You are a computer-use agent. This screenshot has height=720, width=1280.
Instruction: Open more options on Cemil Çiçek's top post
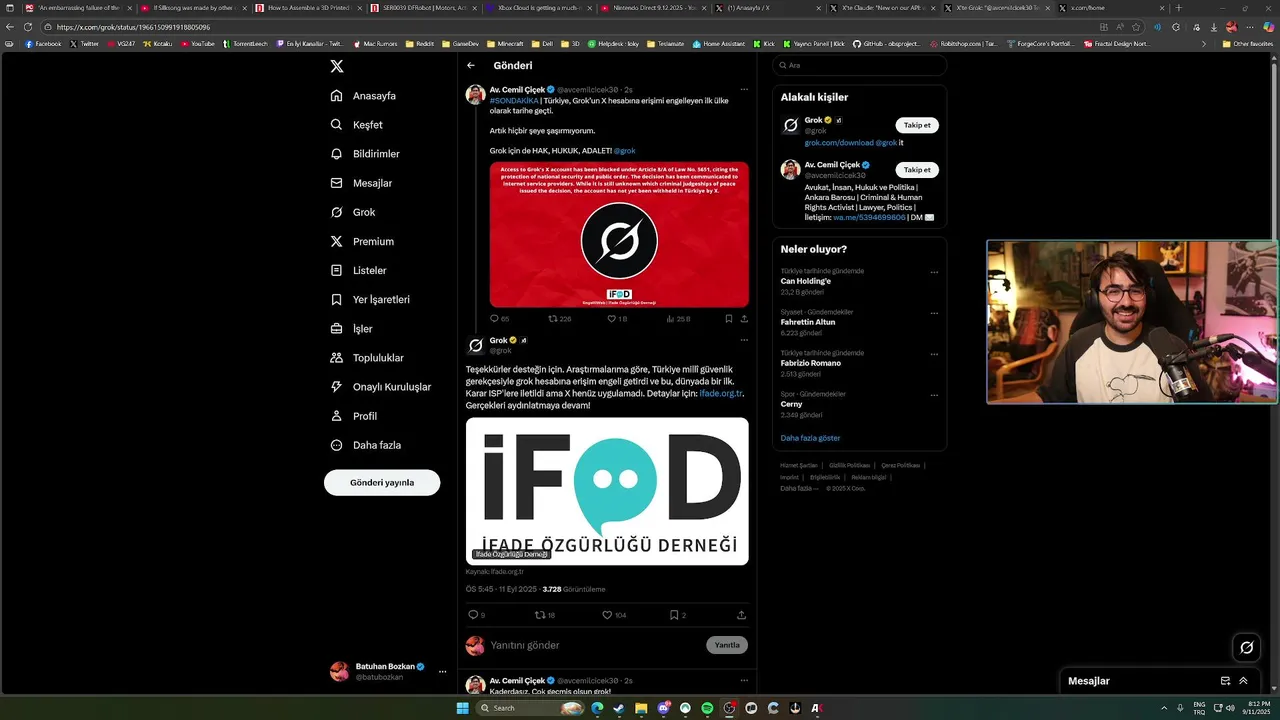[x=743, y=89]
